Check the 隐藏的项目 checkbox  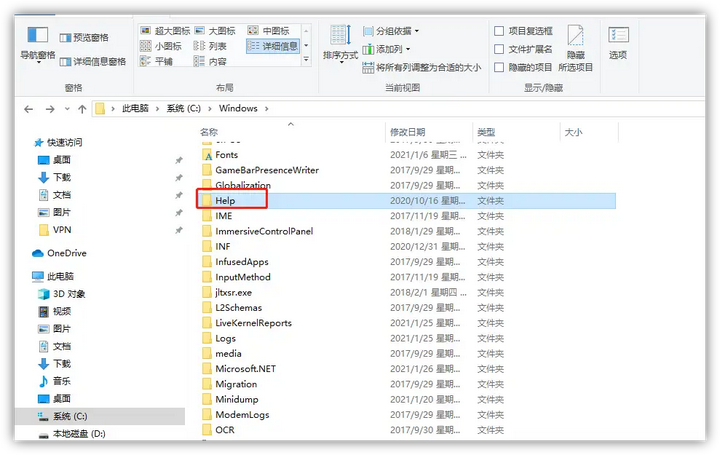tap(499, 67)
